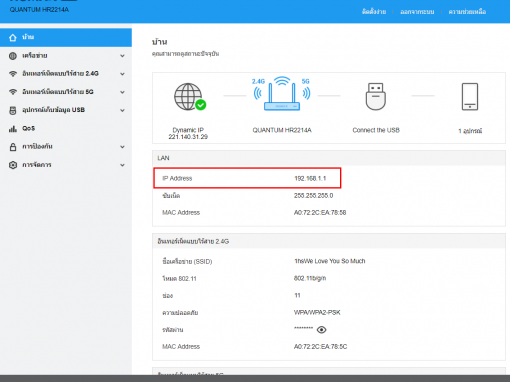The height and width of the screenshot is (382, 510).
Task: Click the help link at header's far right
Action: click(x=467, y=12)
